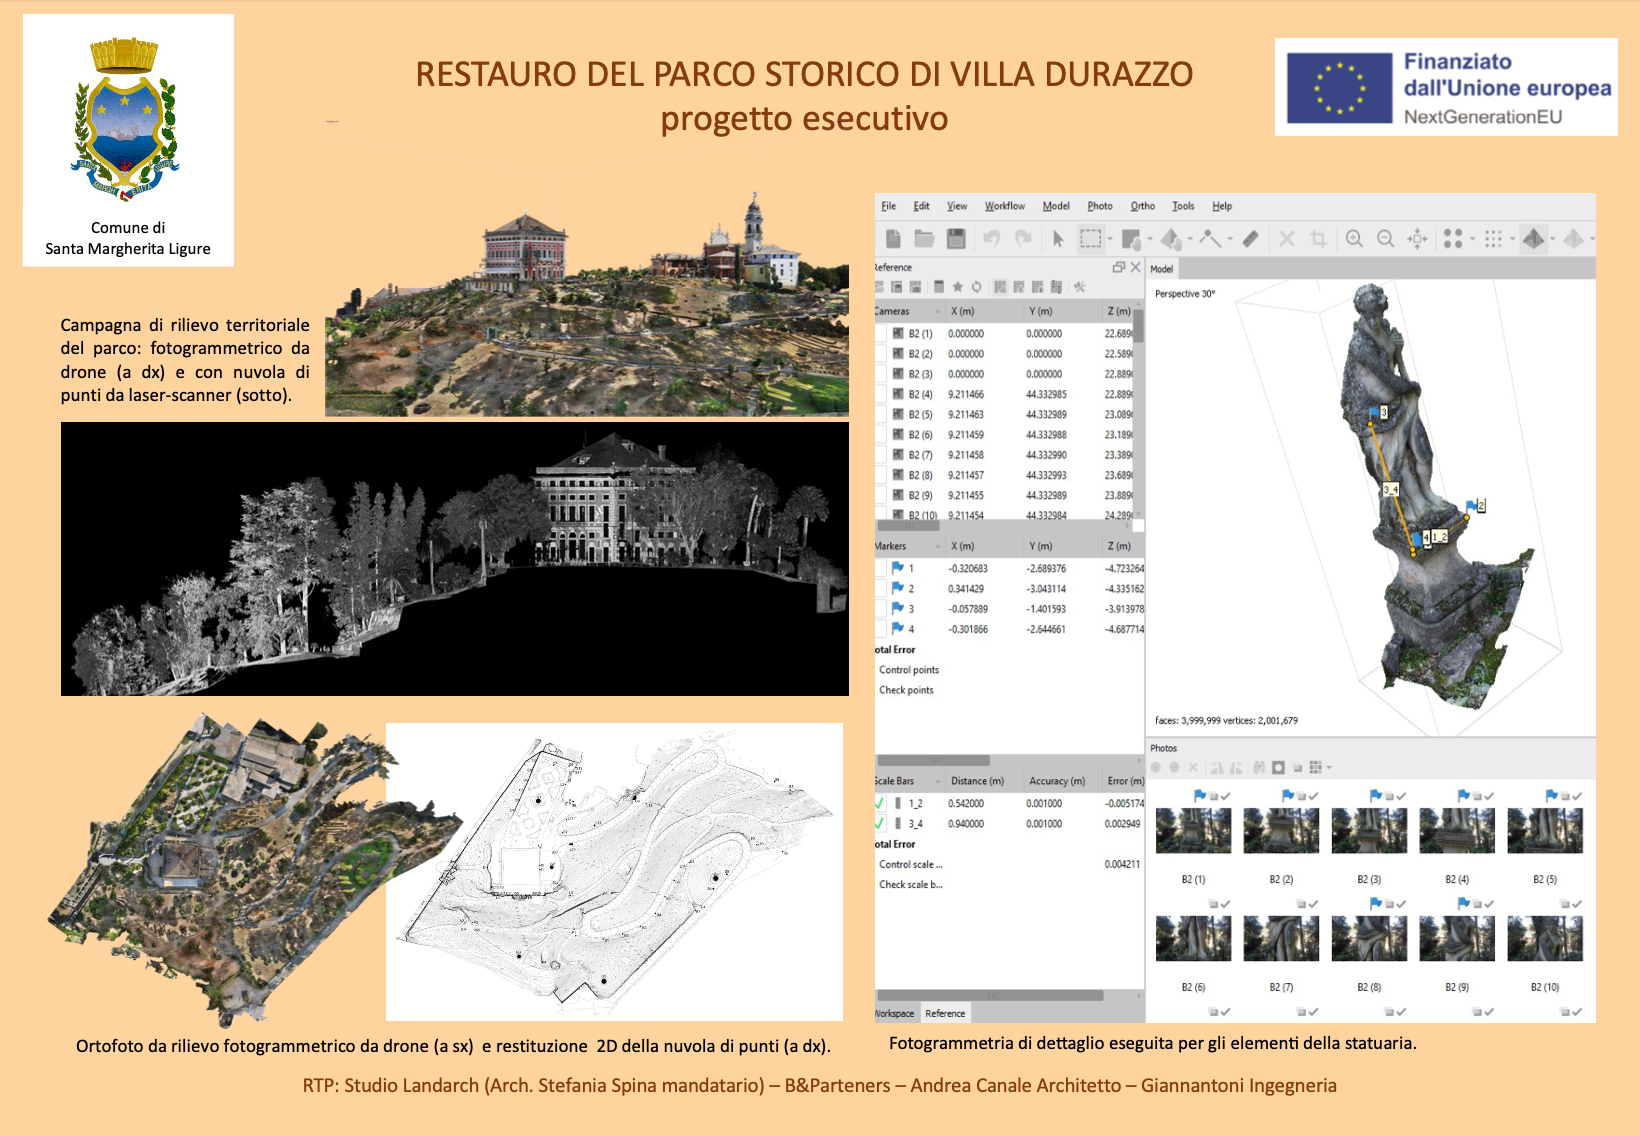Open Photos pane thumbnail size dropdown
The image size is (1640, 1136).
pos(1329,768)
